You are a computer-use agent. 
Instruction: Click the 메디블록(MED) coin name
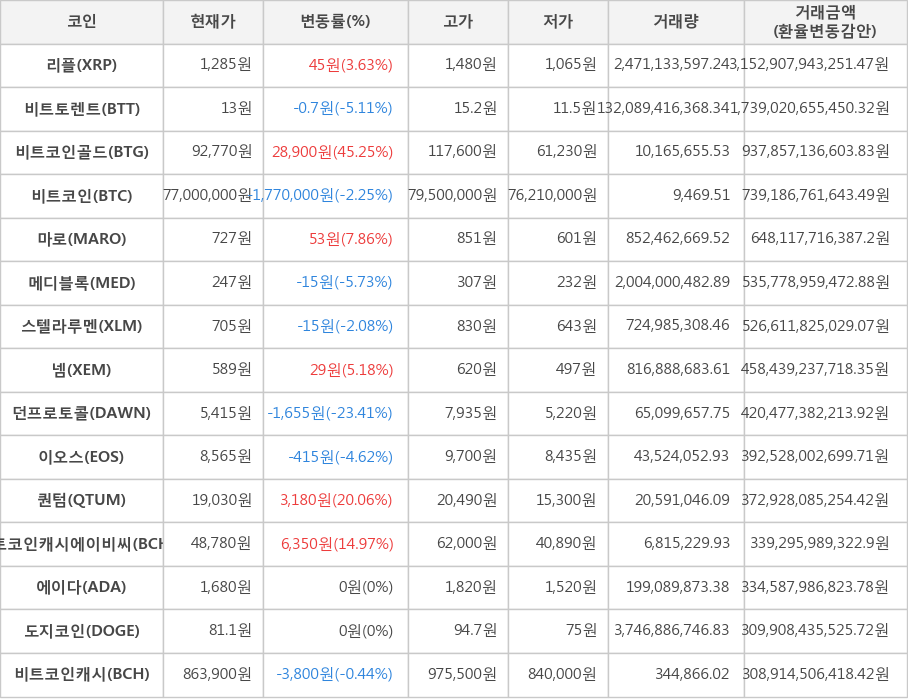click(x=82, y=282)
